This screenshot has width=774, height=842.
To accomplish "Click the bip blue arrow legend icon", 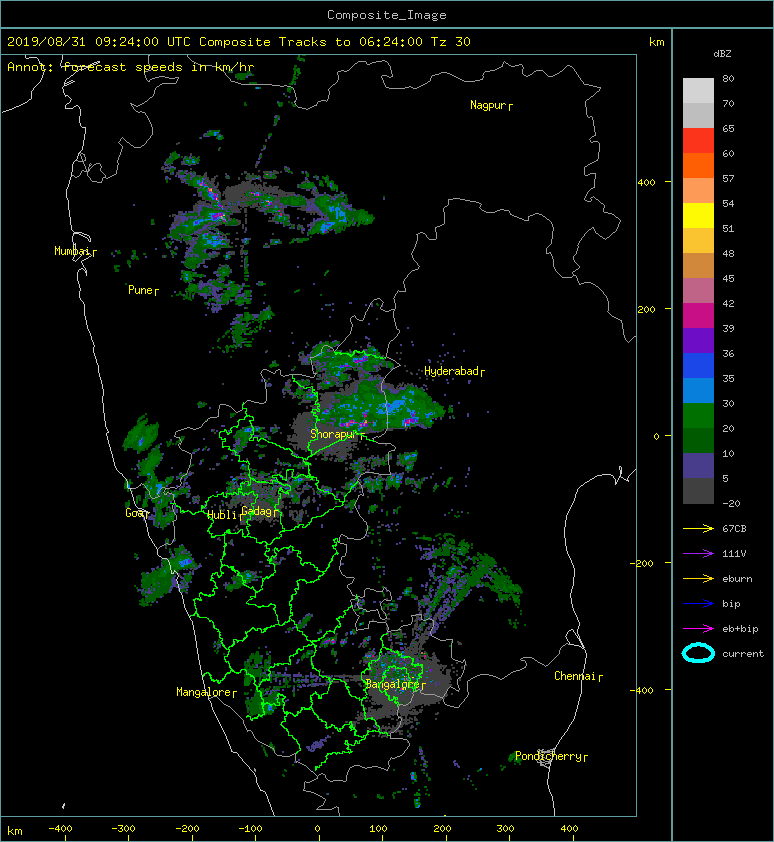I will click(x=698, y=604).
